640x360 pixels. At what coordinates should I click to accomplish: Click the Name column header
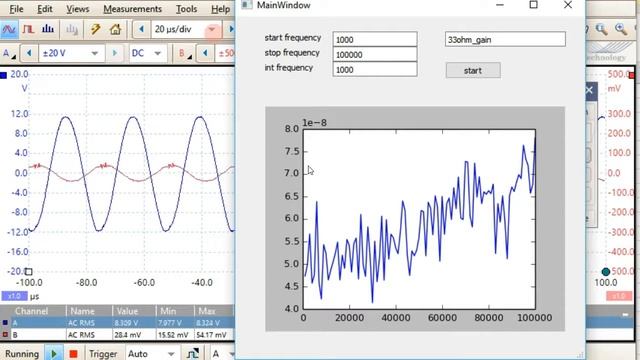pyautogui.click(x=89, y=311)
